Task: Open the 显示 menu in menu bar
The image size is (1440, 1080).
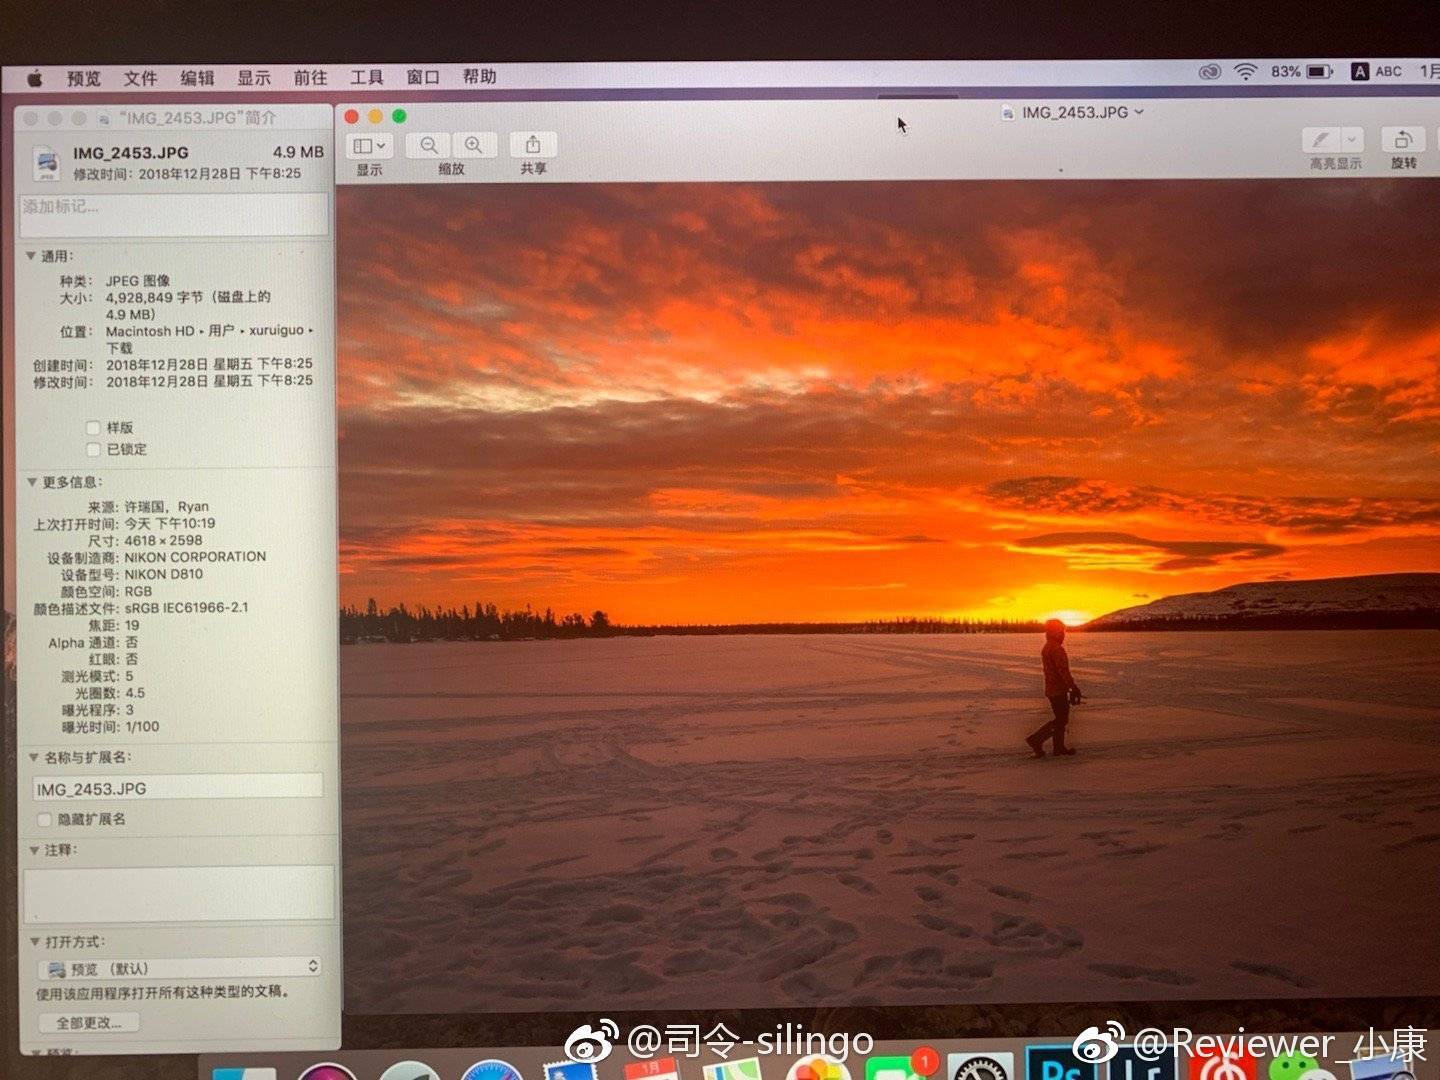Action: 253,78
